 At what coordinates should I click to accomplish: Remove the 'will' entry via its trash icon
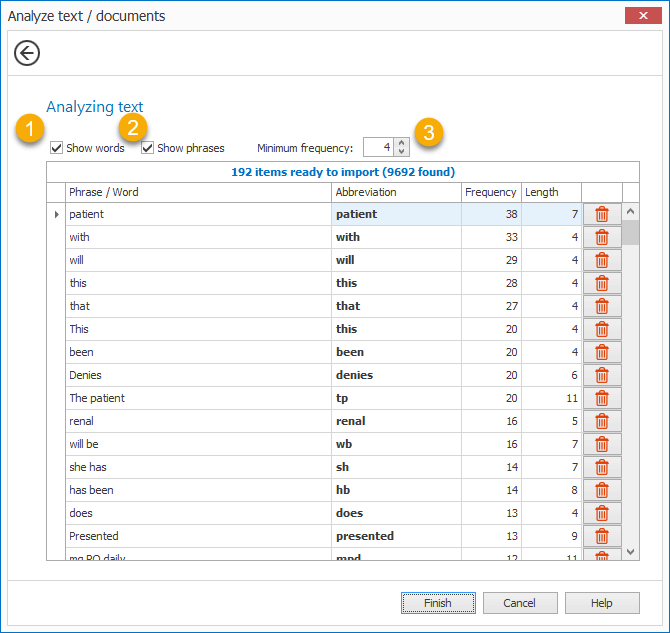[x=602, y=260]
